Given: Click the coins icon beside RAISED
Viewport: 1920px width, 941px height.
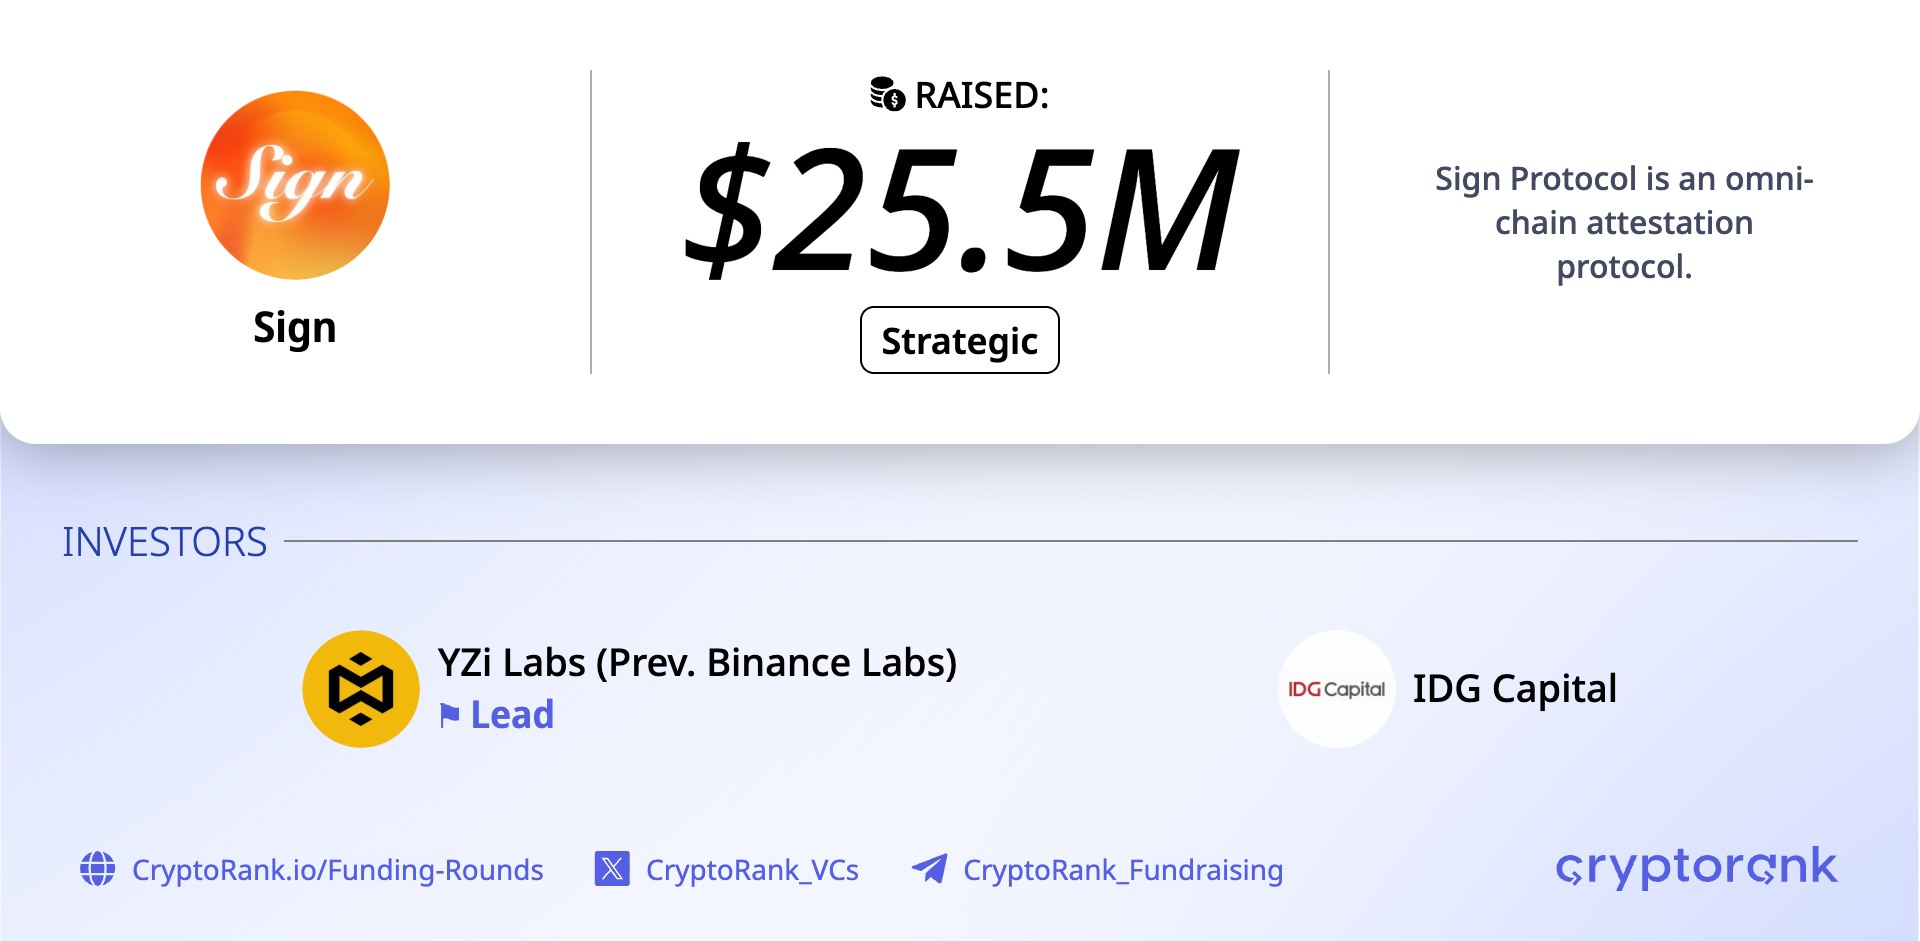Looking at the screenshot, I should (887, 94).
